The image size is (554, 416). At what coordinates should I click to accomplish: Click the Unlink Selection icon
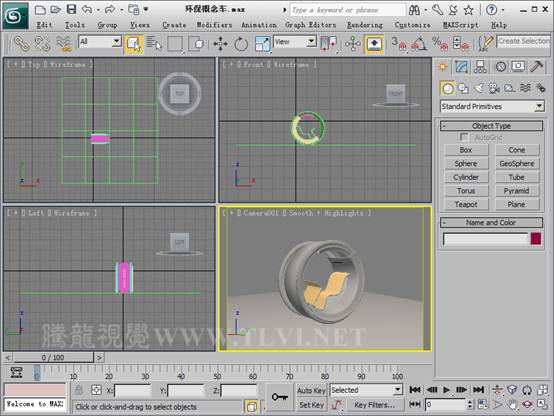(x=42, y=44)
